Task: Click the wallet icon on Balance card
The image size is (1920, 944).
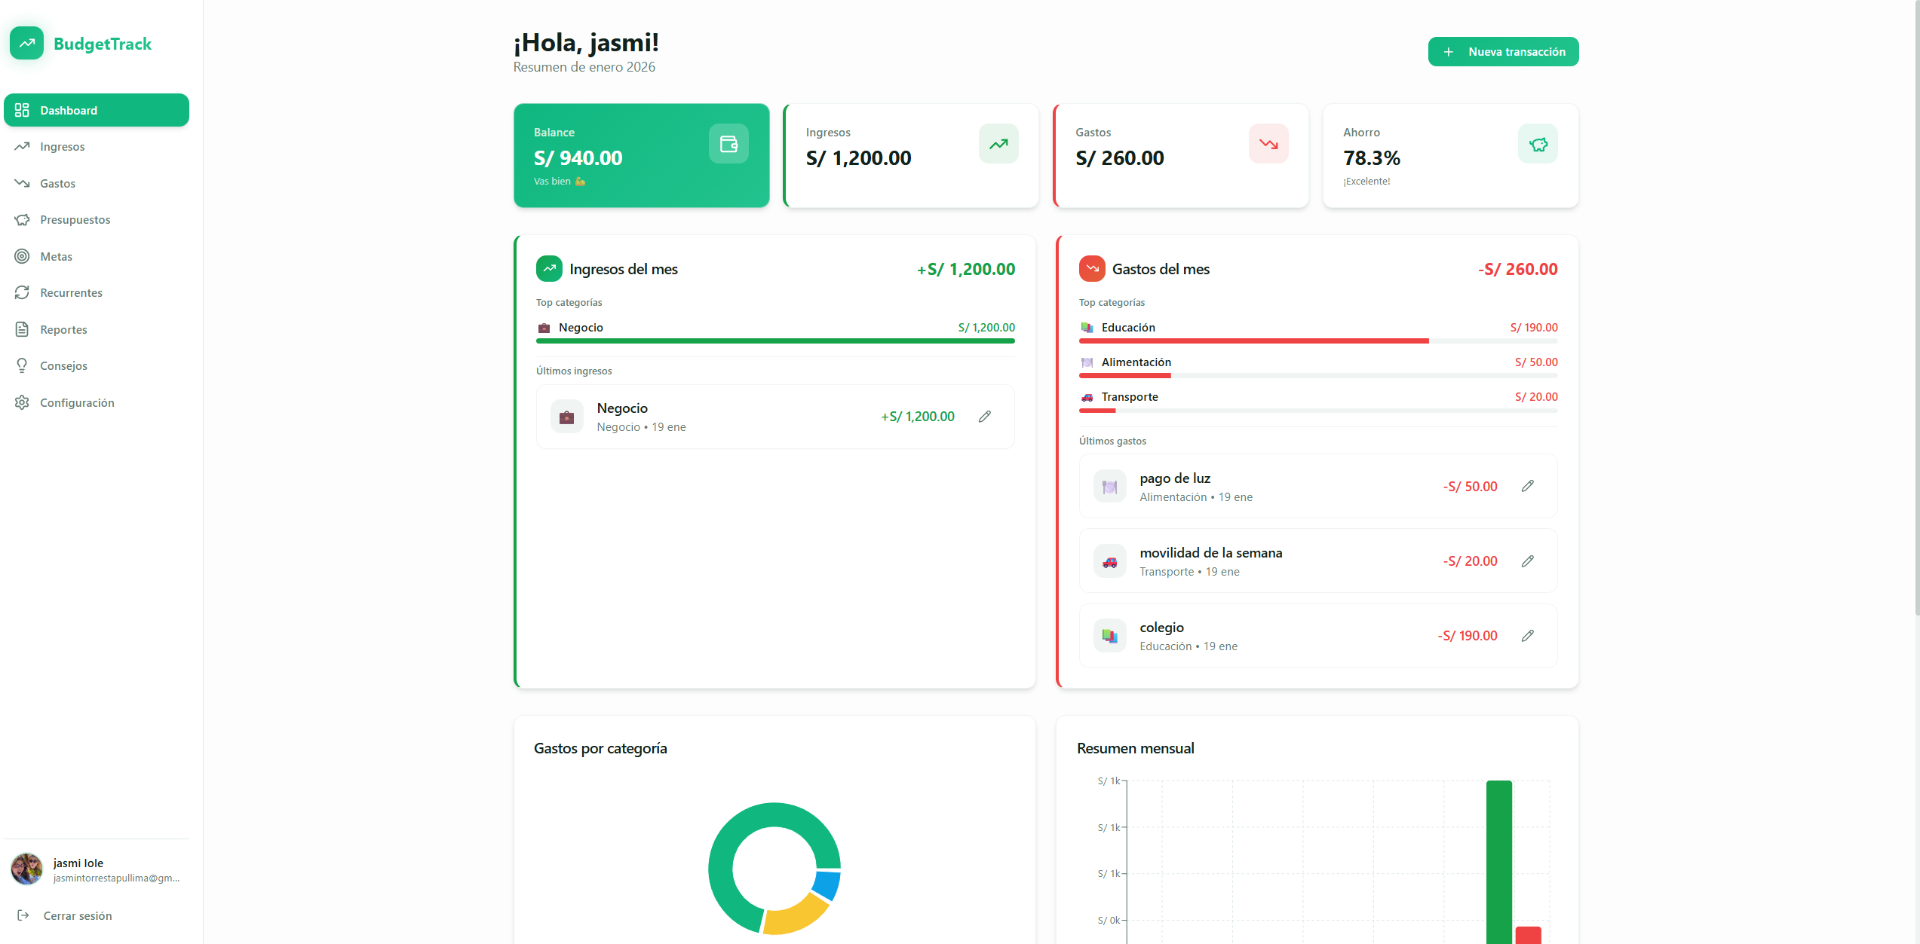Action: pos(728,143)
